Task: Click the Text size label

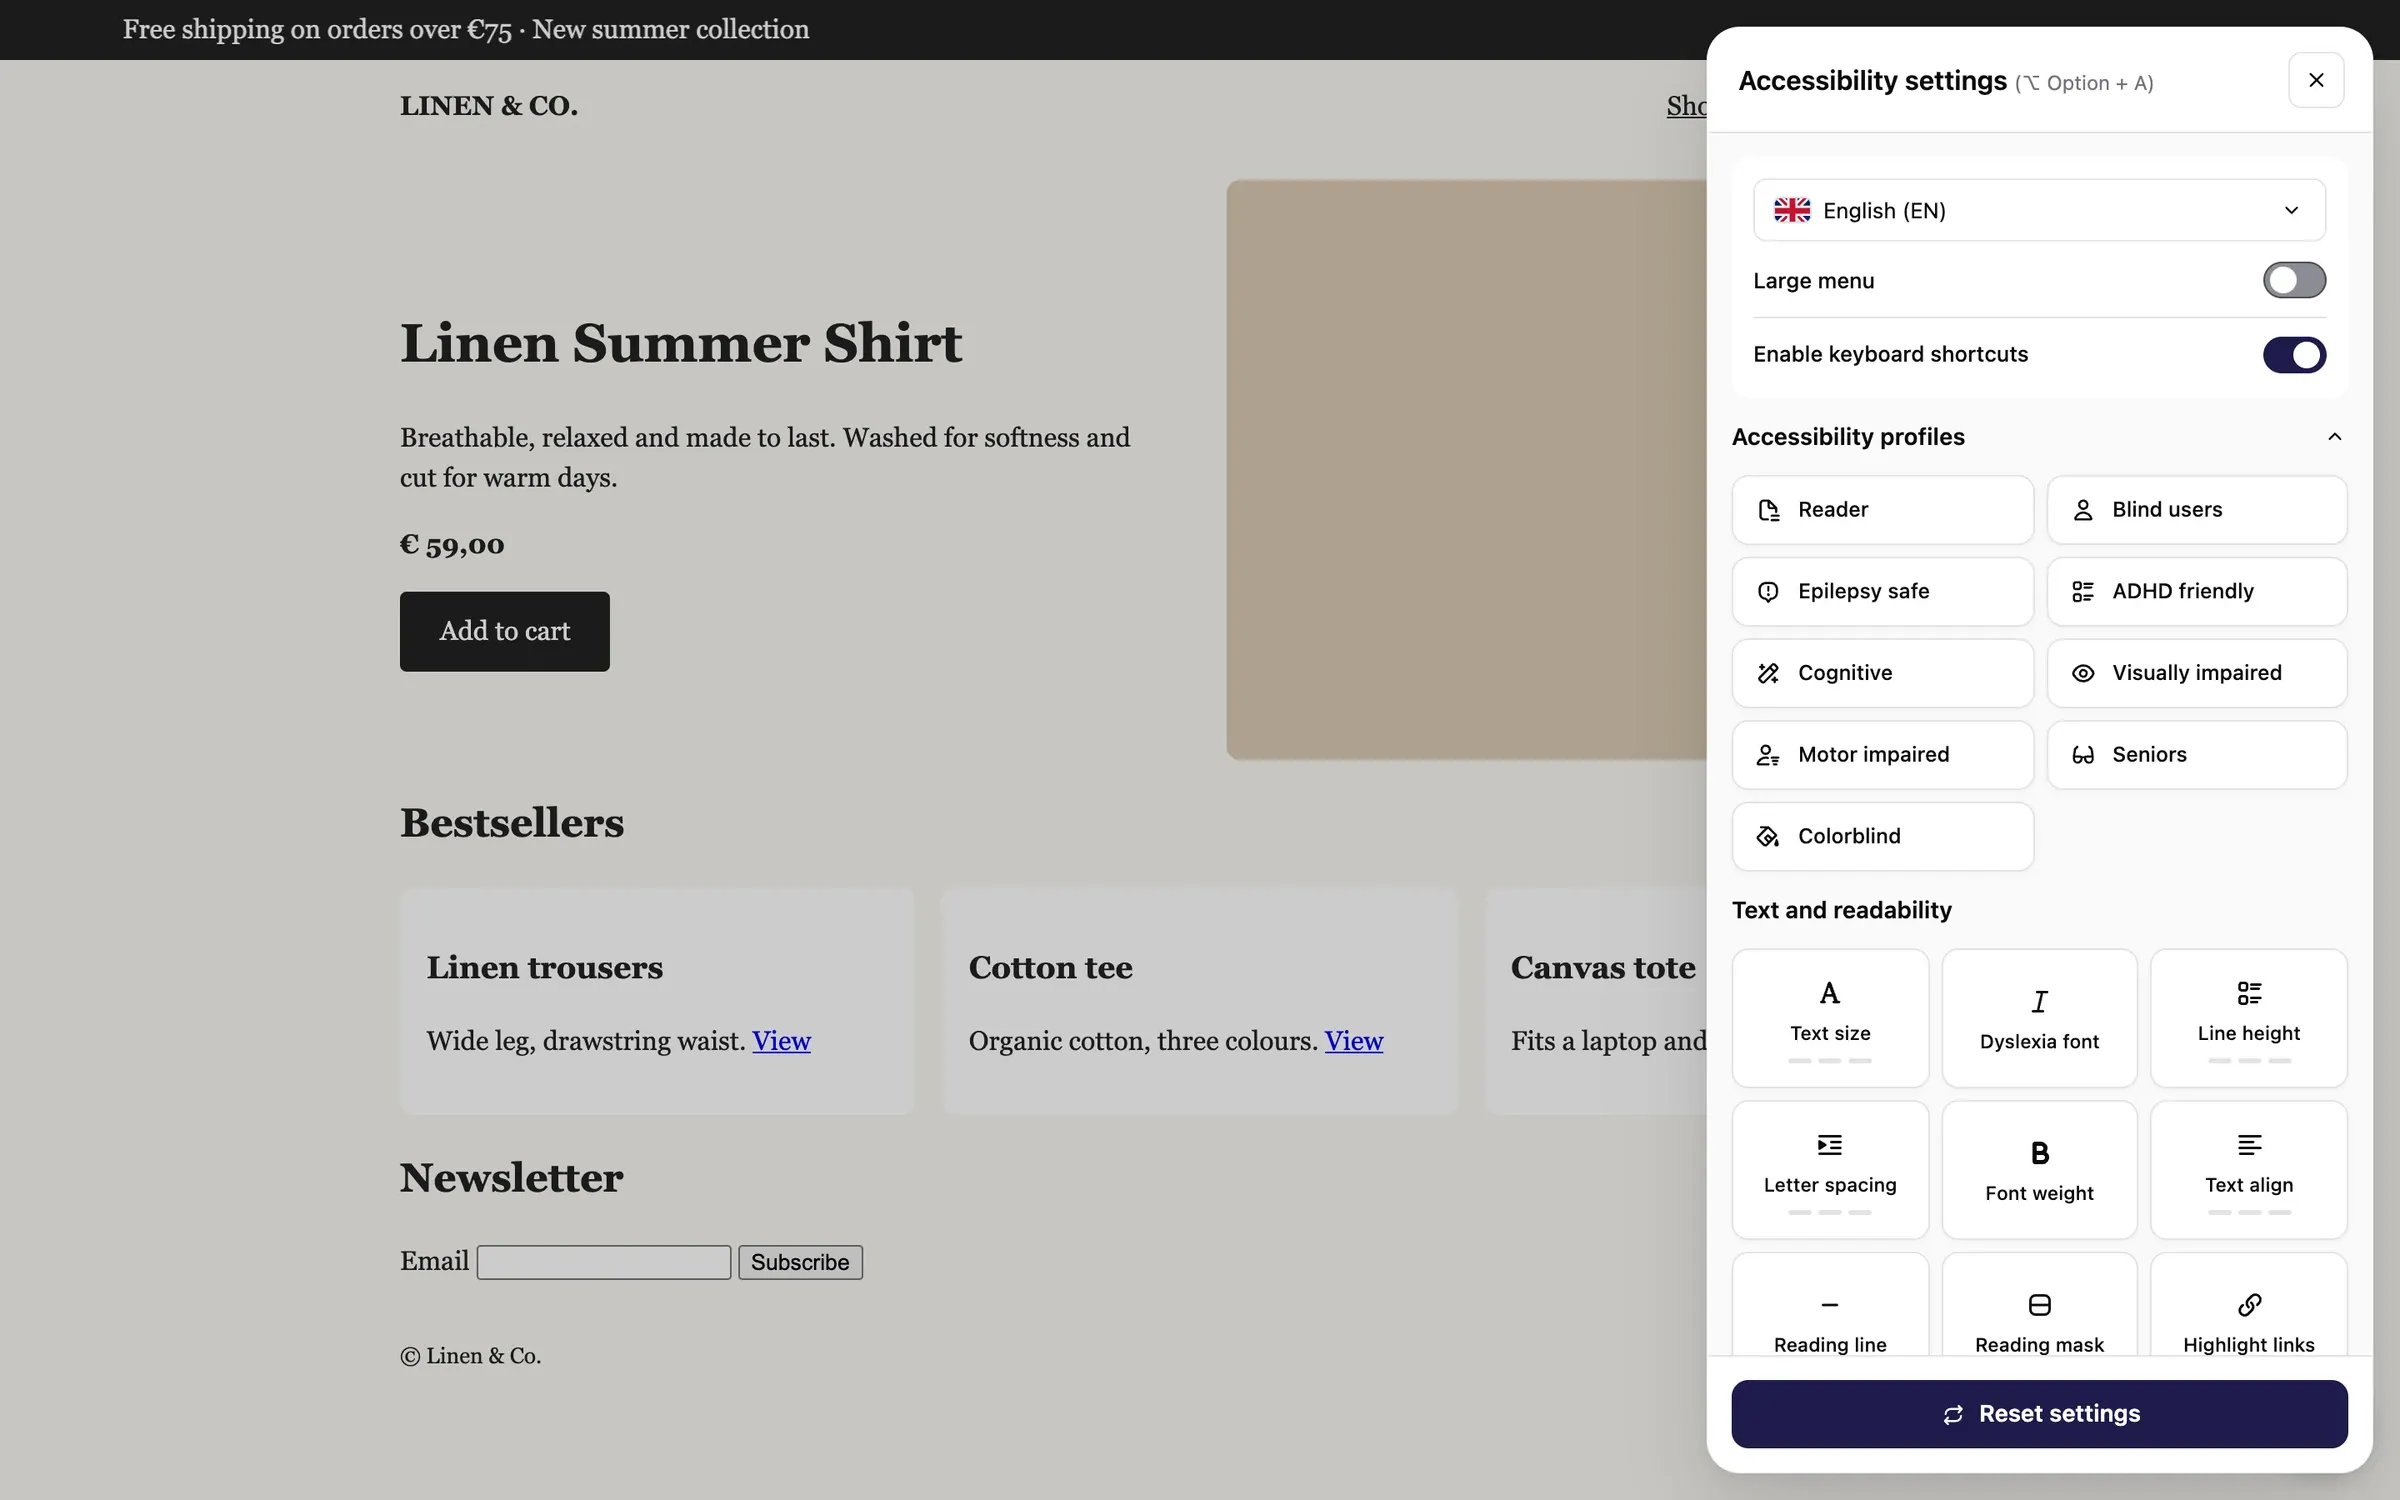Action: pyautogui.click(x=1830, y=1034)
